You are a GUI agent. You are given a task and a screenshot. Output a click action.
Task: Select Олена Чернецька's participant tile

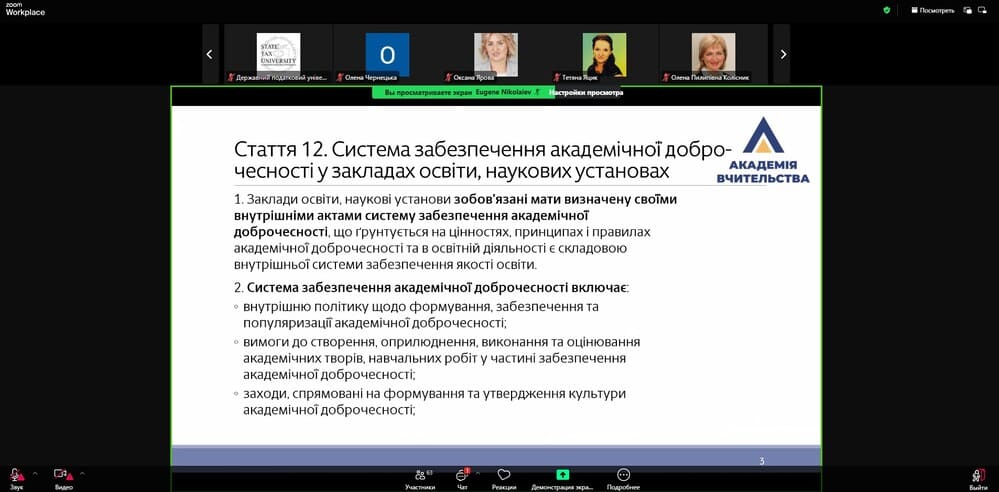[387, 54]
